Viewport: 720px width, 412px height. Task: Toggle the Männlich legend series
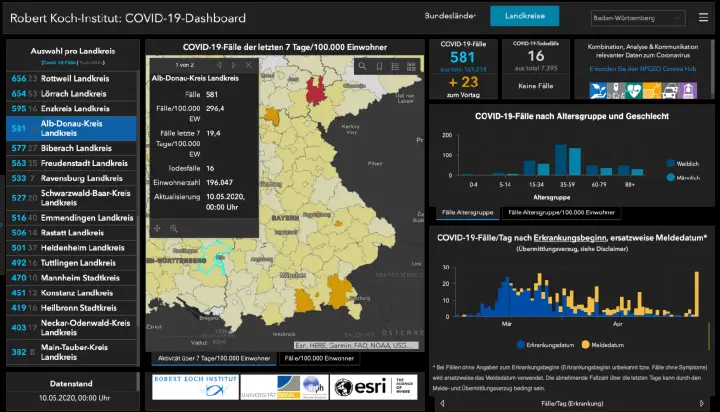[681, 177]
